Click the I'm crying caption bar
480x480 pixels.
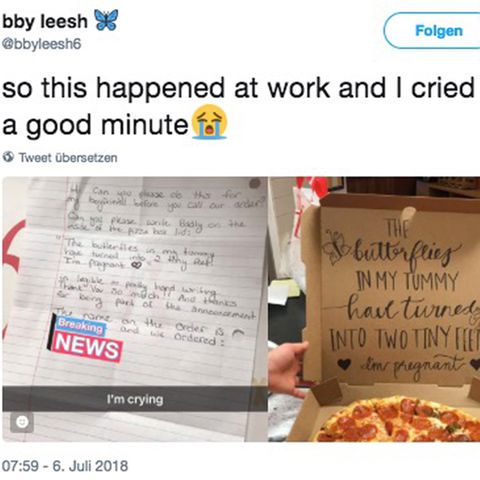pos(135,399)
